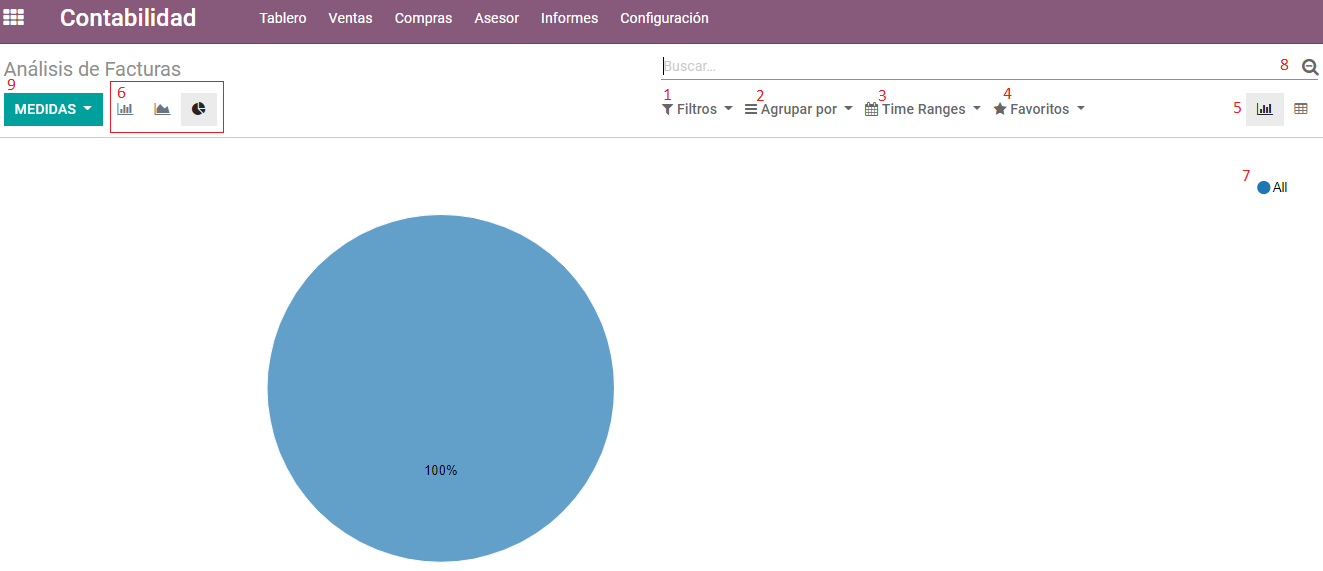1323x571 pixels.
Task: Open the Configuración menu
Action: [664, 18]
